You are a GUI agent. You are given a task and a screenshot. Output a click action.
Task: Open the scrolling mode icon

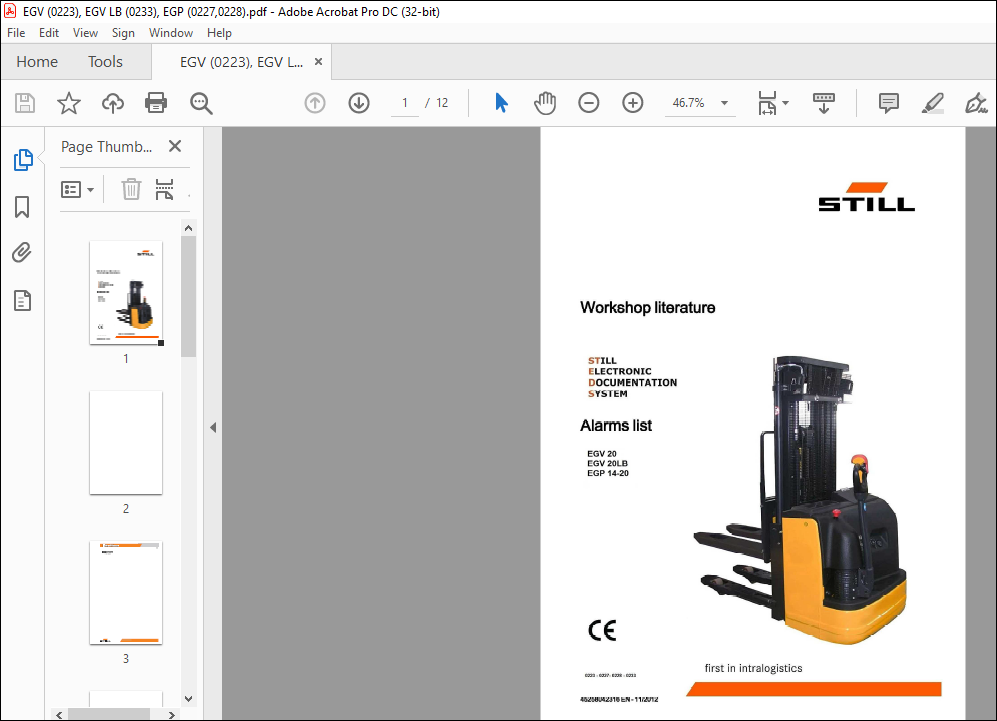[824, 103]
